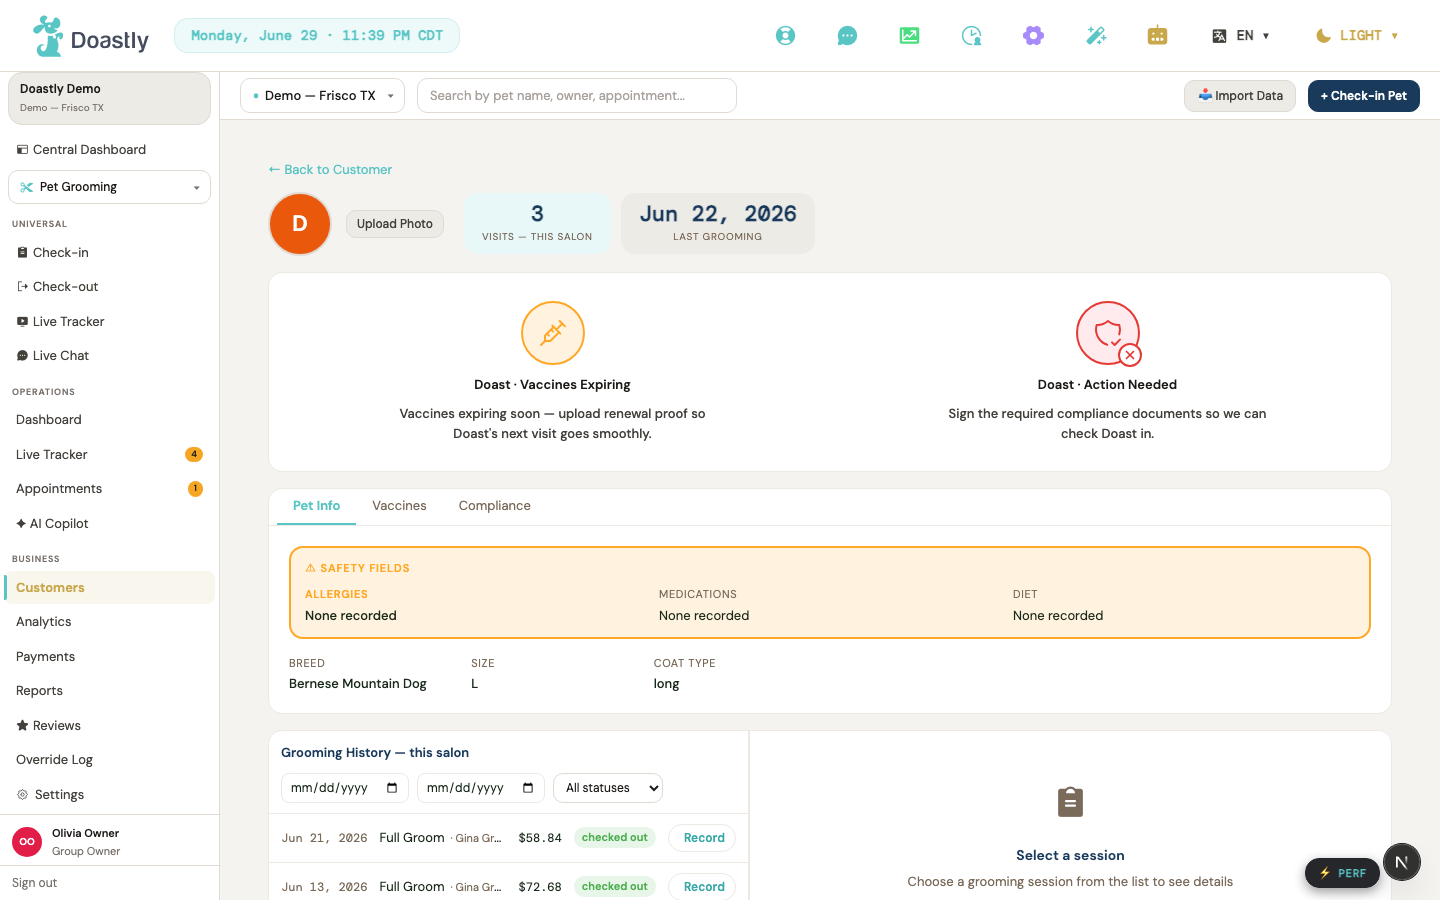This screenshot has height=900, width=1440.
Task: Click the Check-out exit arrow icon
Action: coord(22,287)
